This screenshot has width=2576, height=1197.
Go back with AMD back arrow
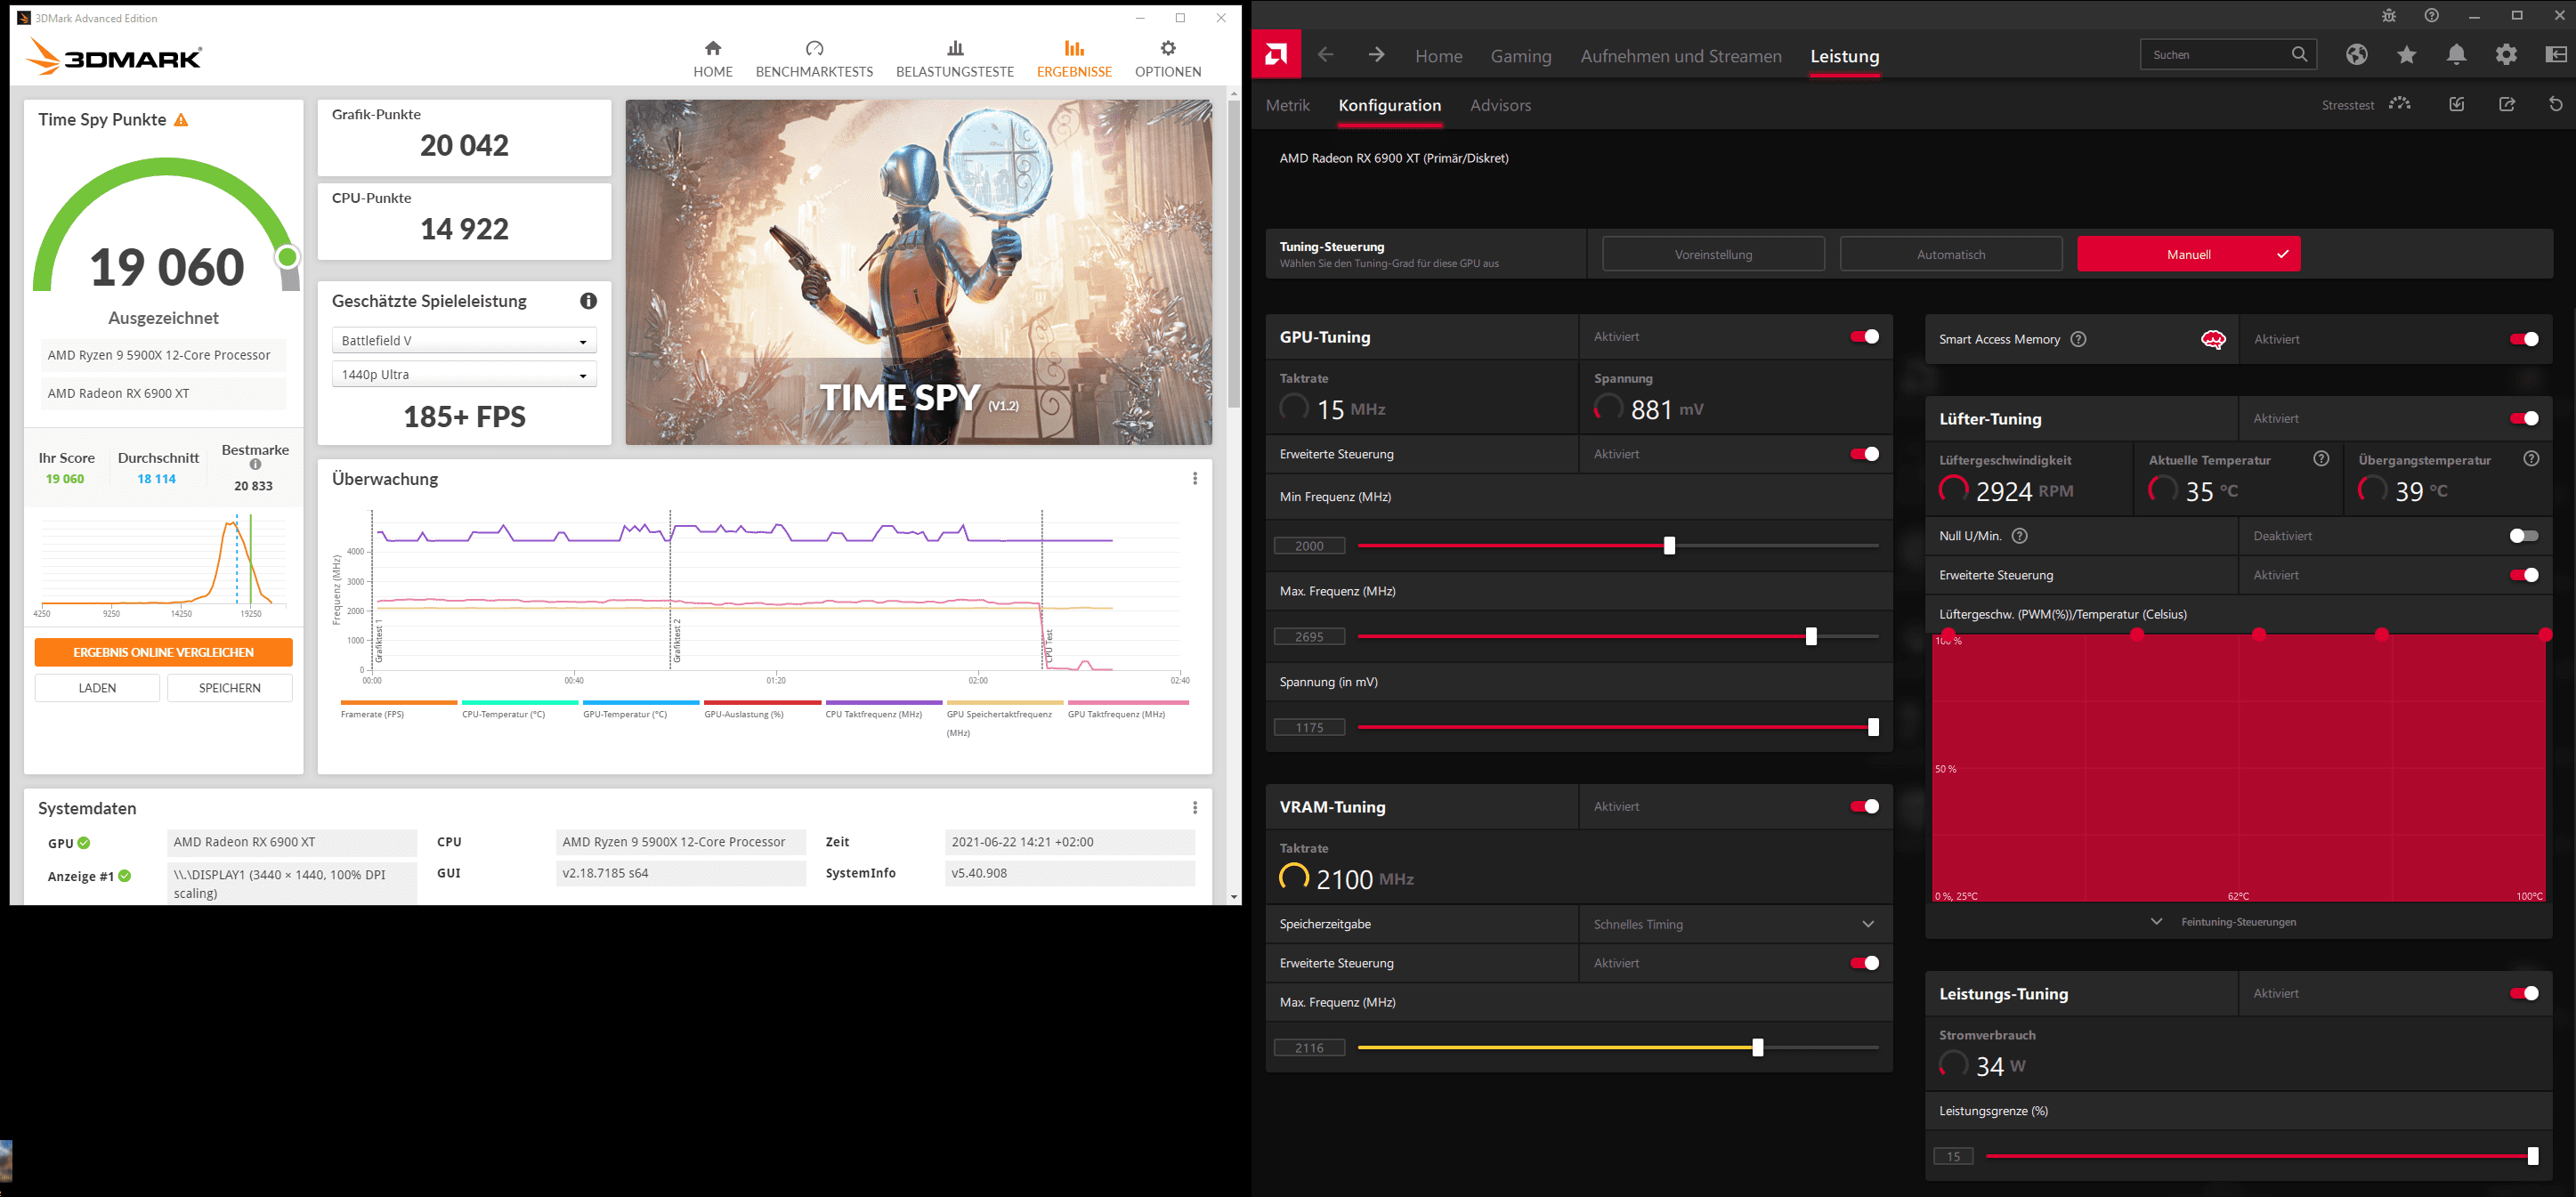[x=1326, y=55]
